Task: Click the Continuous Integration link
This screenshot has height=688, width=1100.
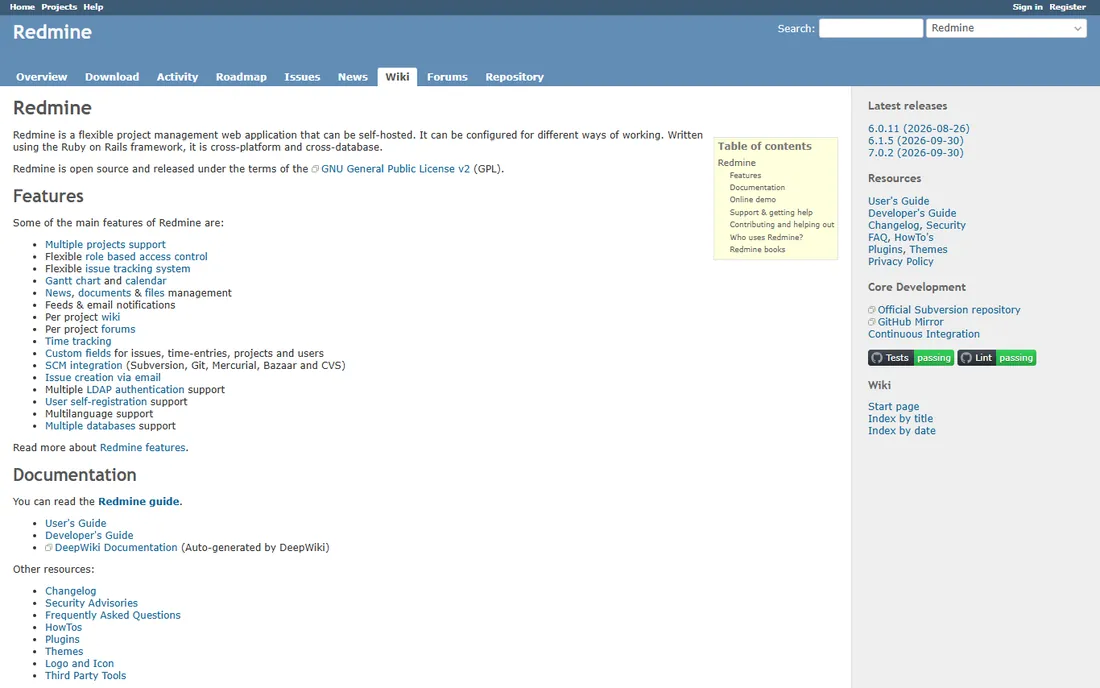Action: 923,335
